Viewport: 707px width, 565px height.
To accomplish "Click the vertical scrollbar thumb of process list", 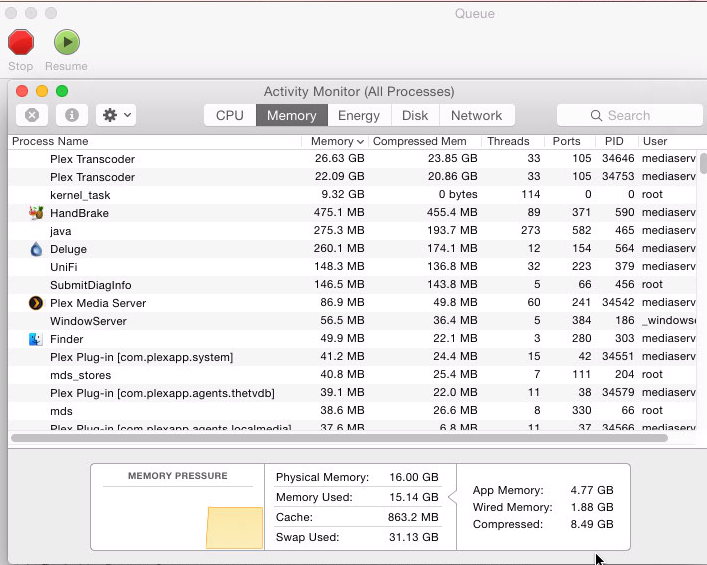I will pyautogui.click(x=703, y=163).
